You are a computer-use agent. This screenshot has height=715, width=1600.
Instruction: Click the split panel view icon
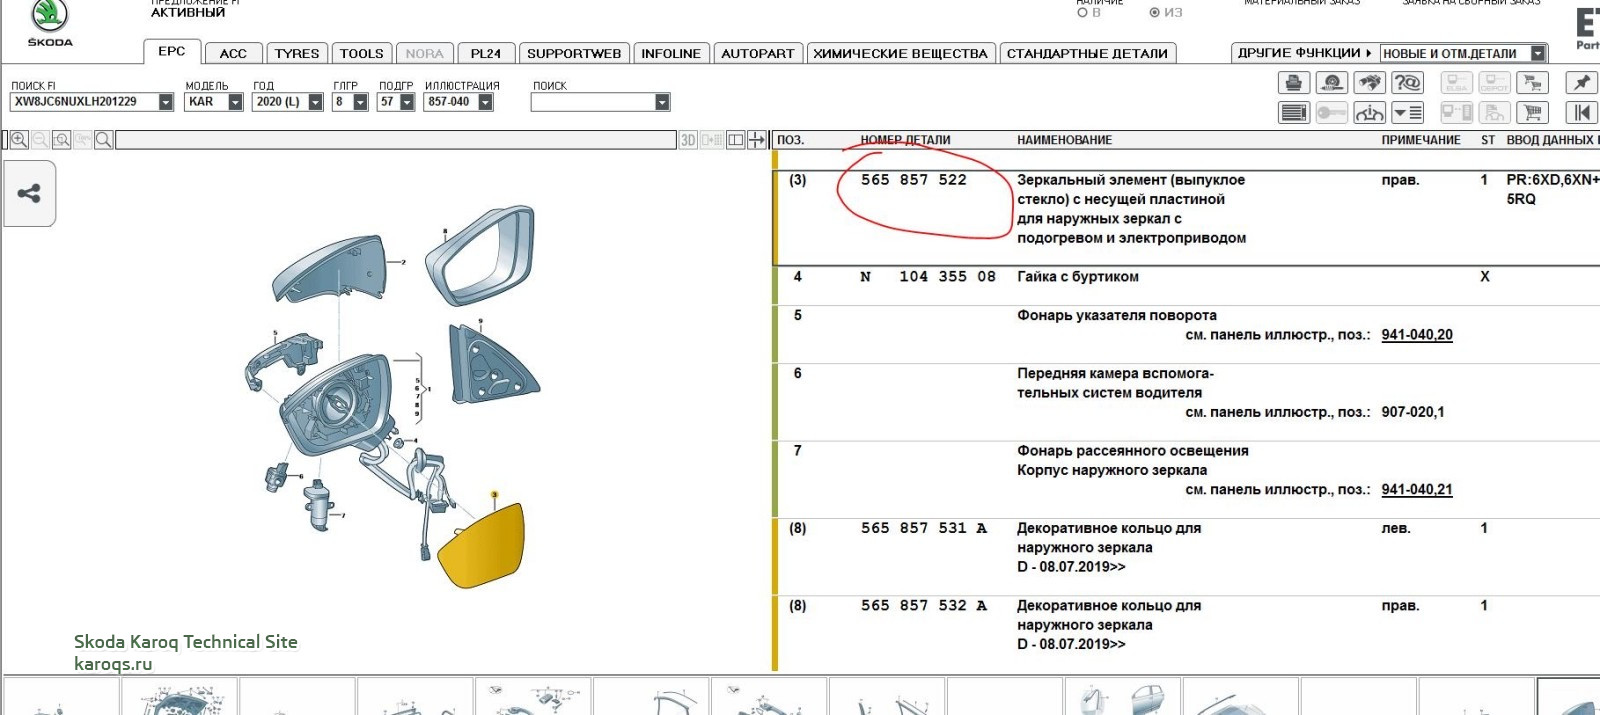[x=735, y=140]
